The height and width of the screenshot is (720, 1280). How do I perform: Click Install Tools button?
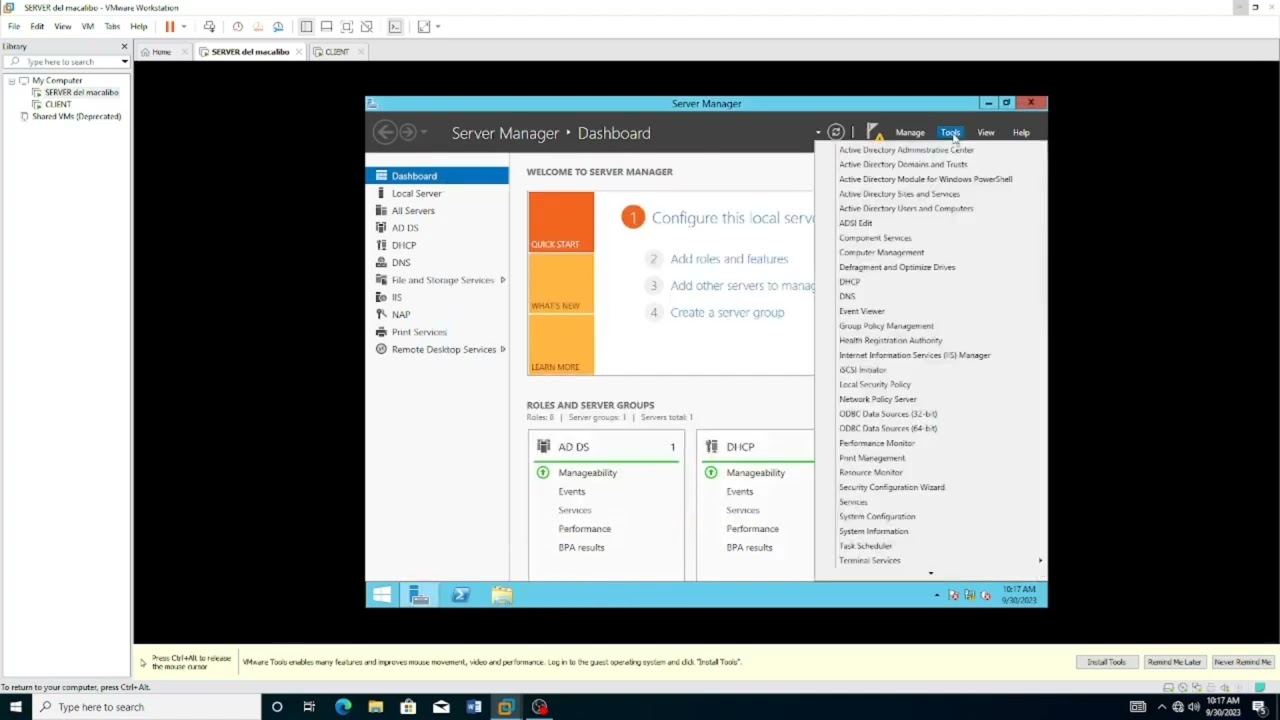click(1106, 662)
